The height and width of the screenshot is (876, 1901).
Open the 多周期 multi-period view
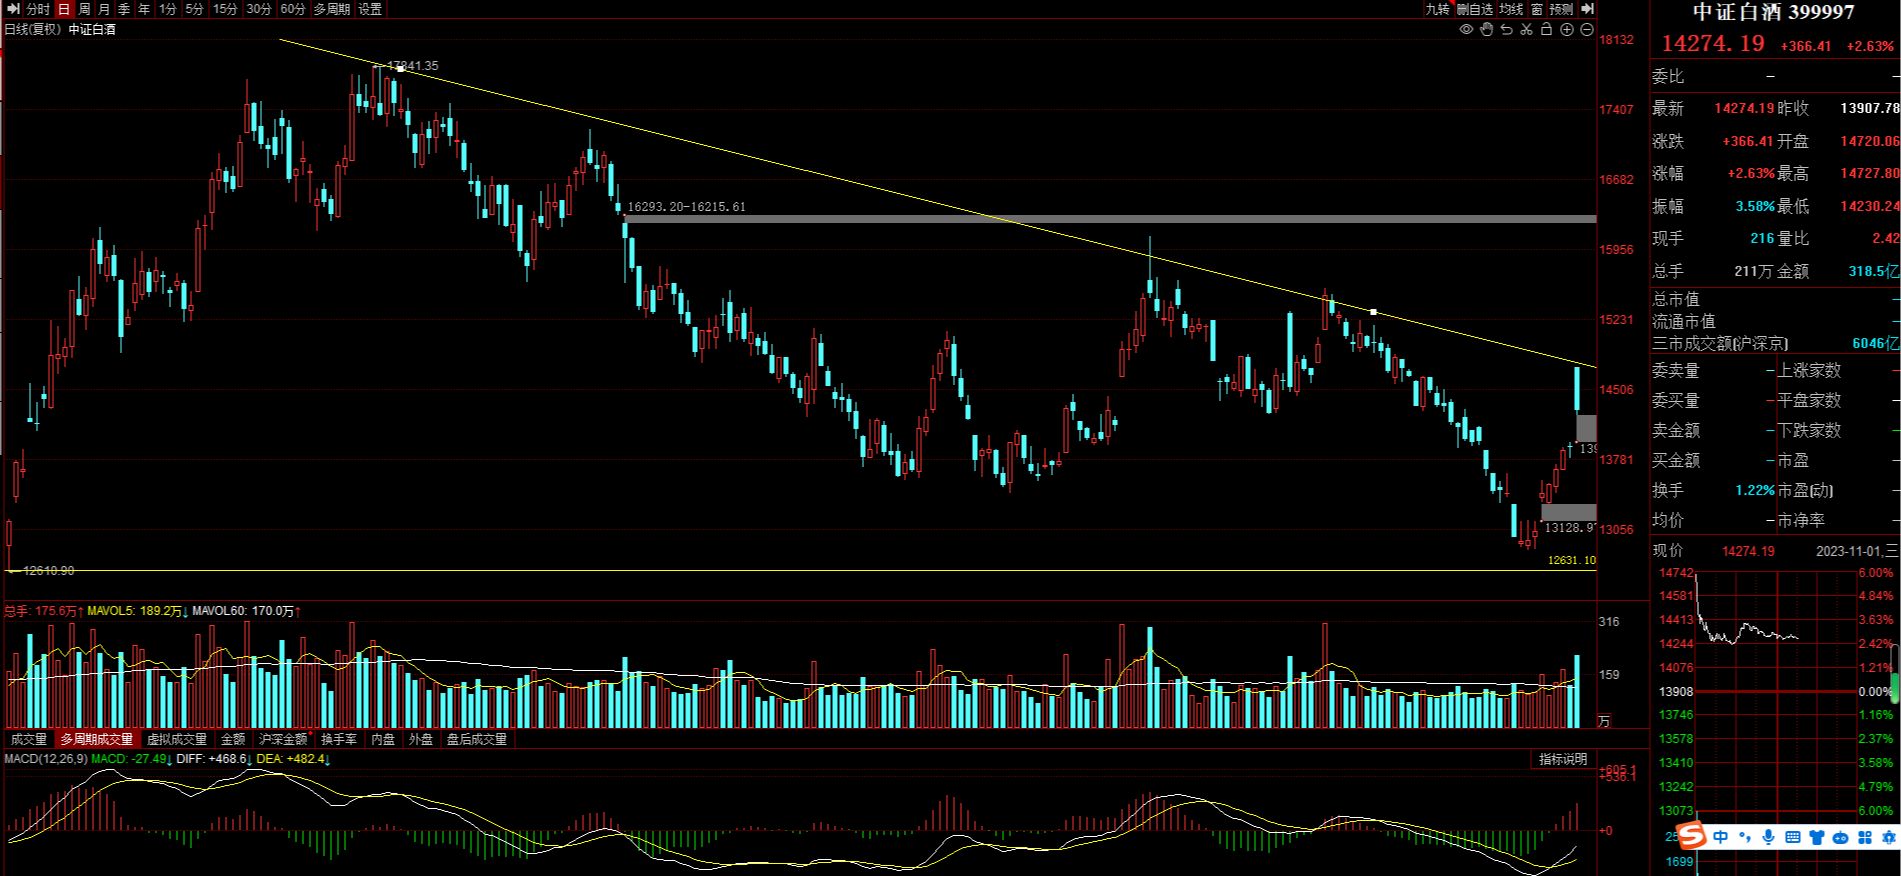coord(332,9)
